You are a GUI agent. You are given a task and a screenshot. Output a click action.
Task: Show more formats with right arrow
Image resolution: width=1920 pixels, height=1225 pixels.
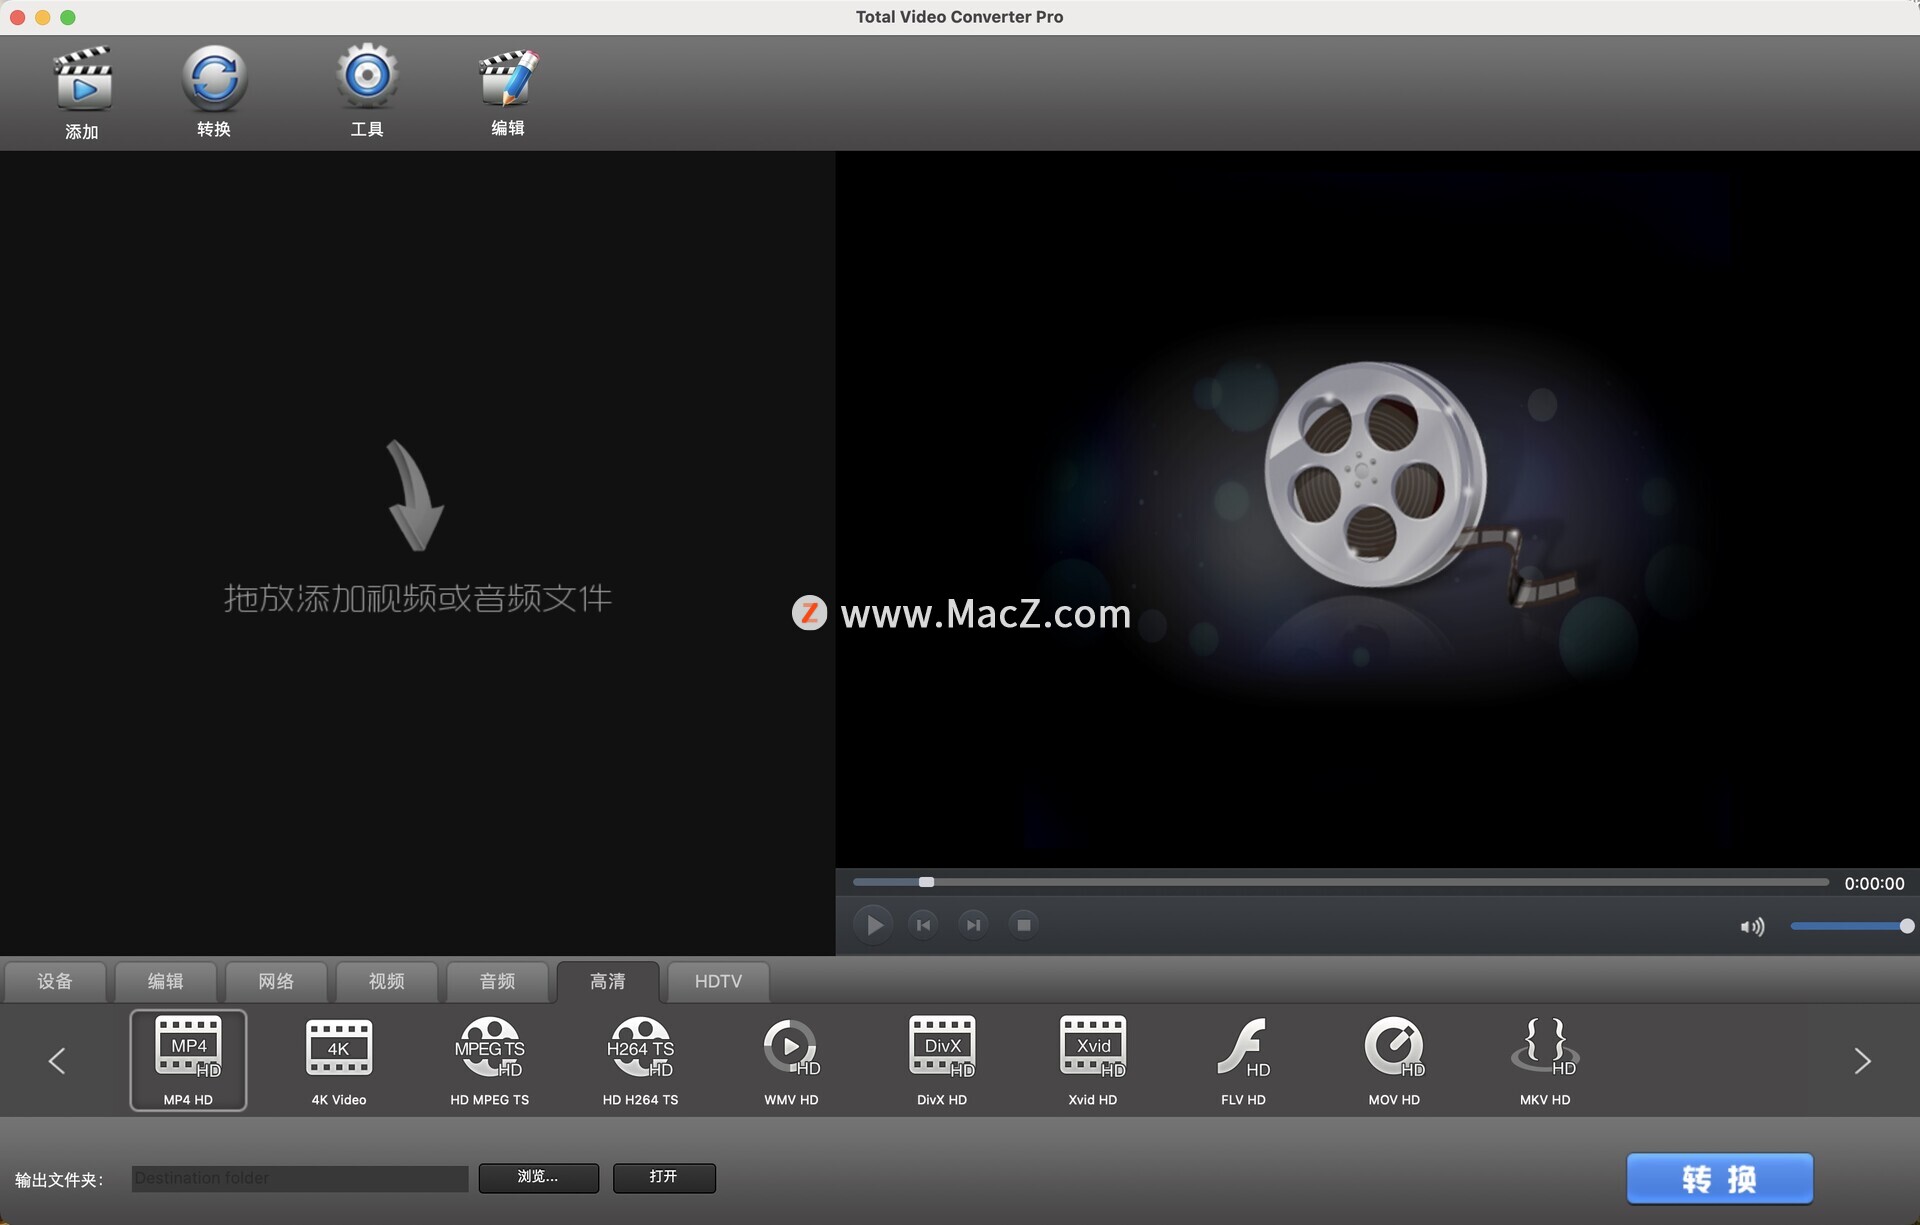1862,1061
